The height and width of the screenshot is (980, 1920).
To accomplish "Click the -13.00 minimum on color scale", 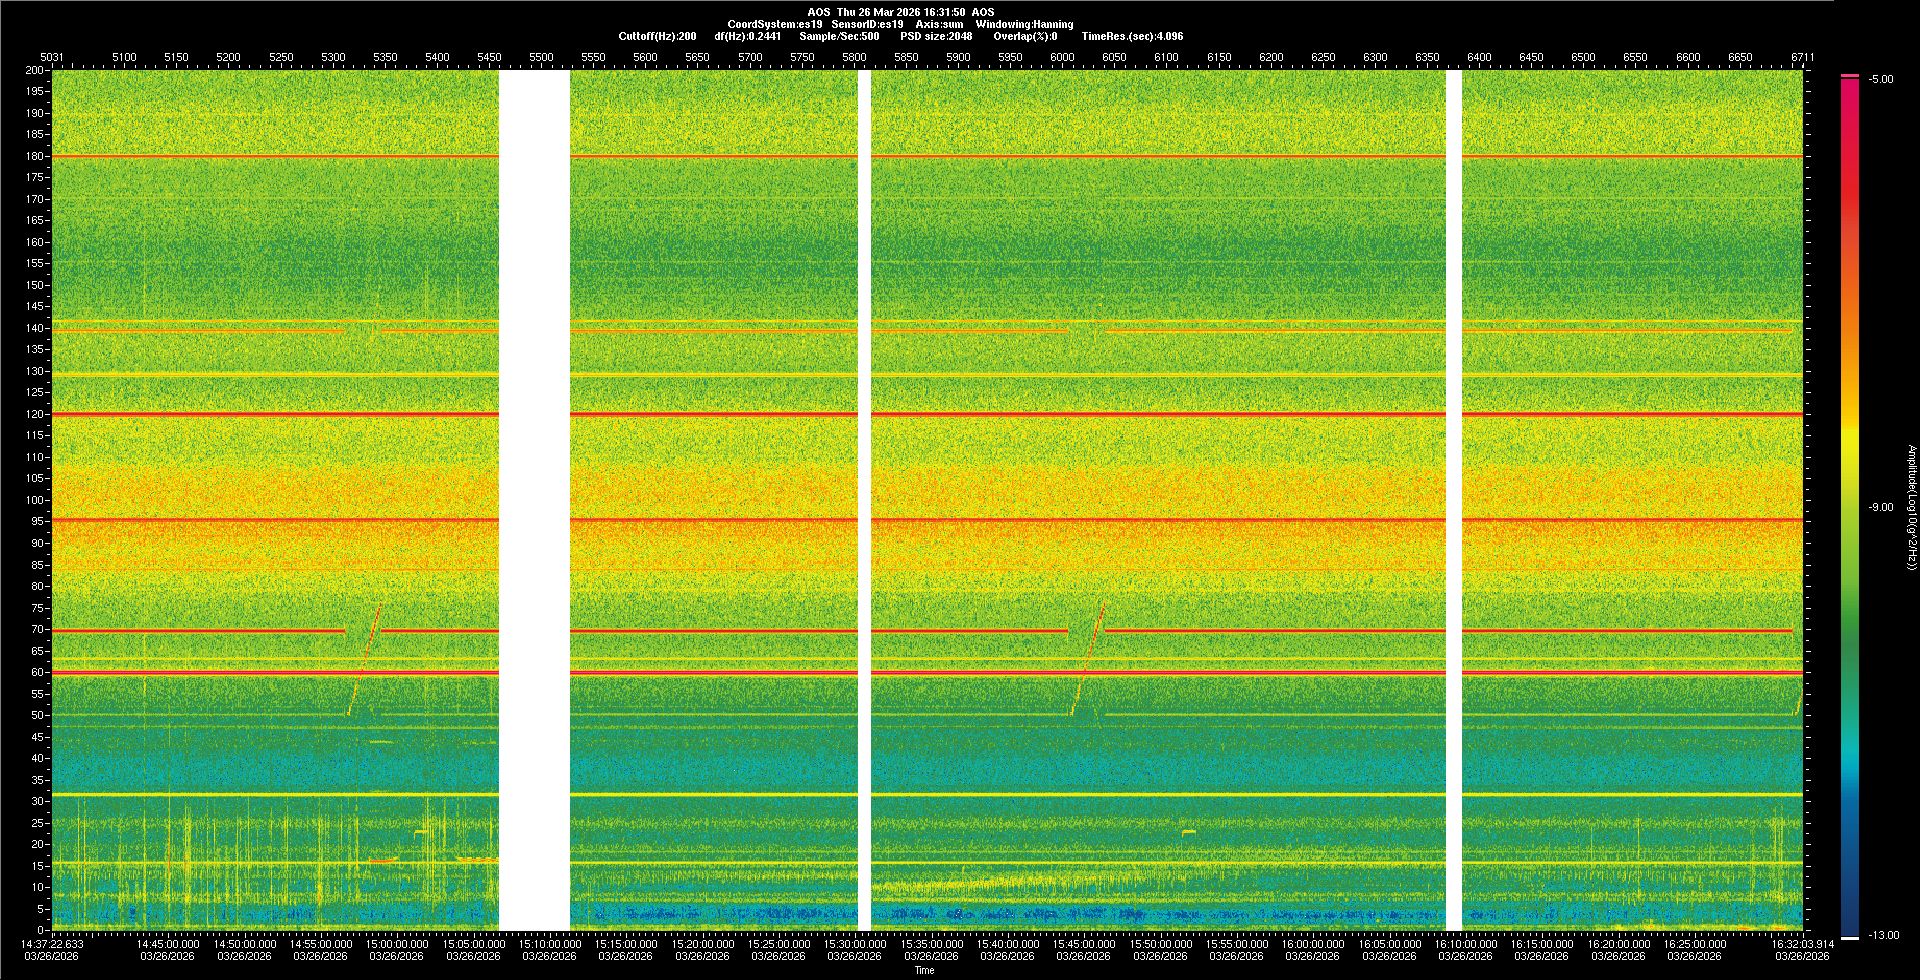I will 1883,935.
